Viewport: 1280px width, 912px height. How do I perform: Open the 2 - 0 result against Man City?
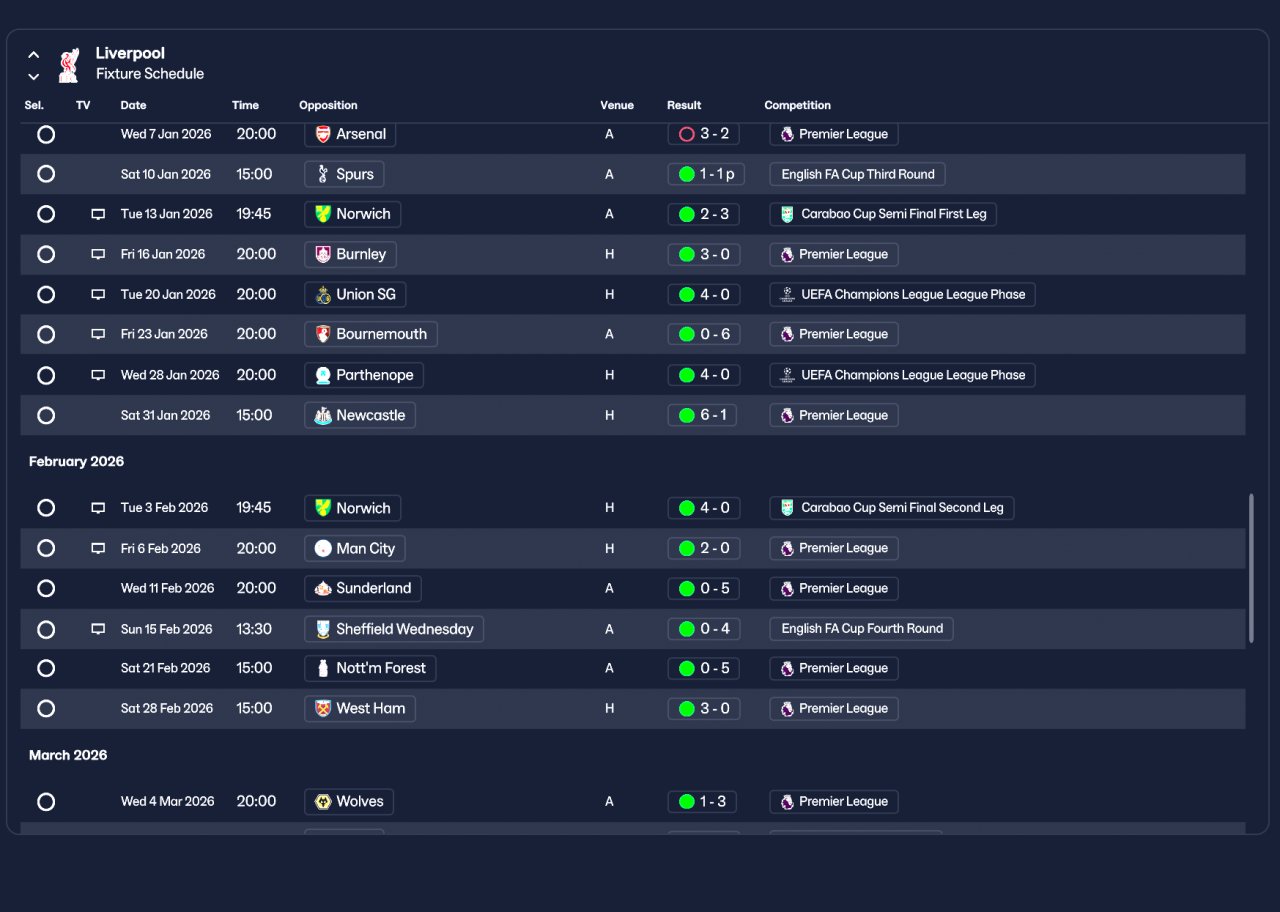[x=704, y=548]
